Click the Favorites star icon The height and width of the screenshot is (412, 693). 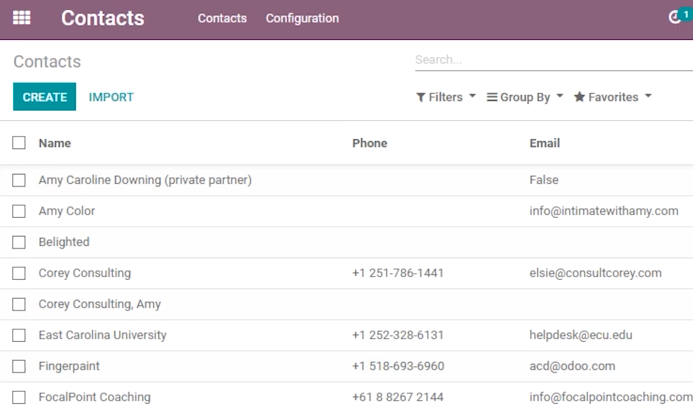click(579, 96)
